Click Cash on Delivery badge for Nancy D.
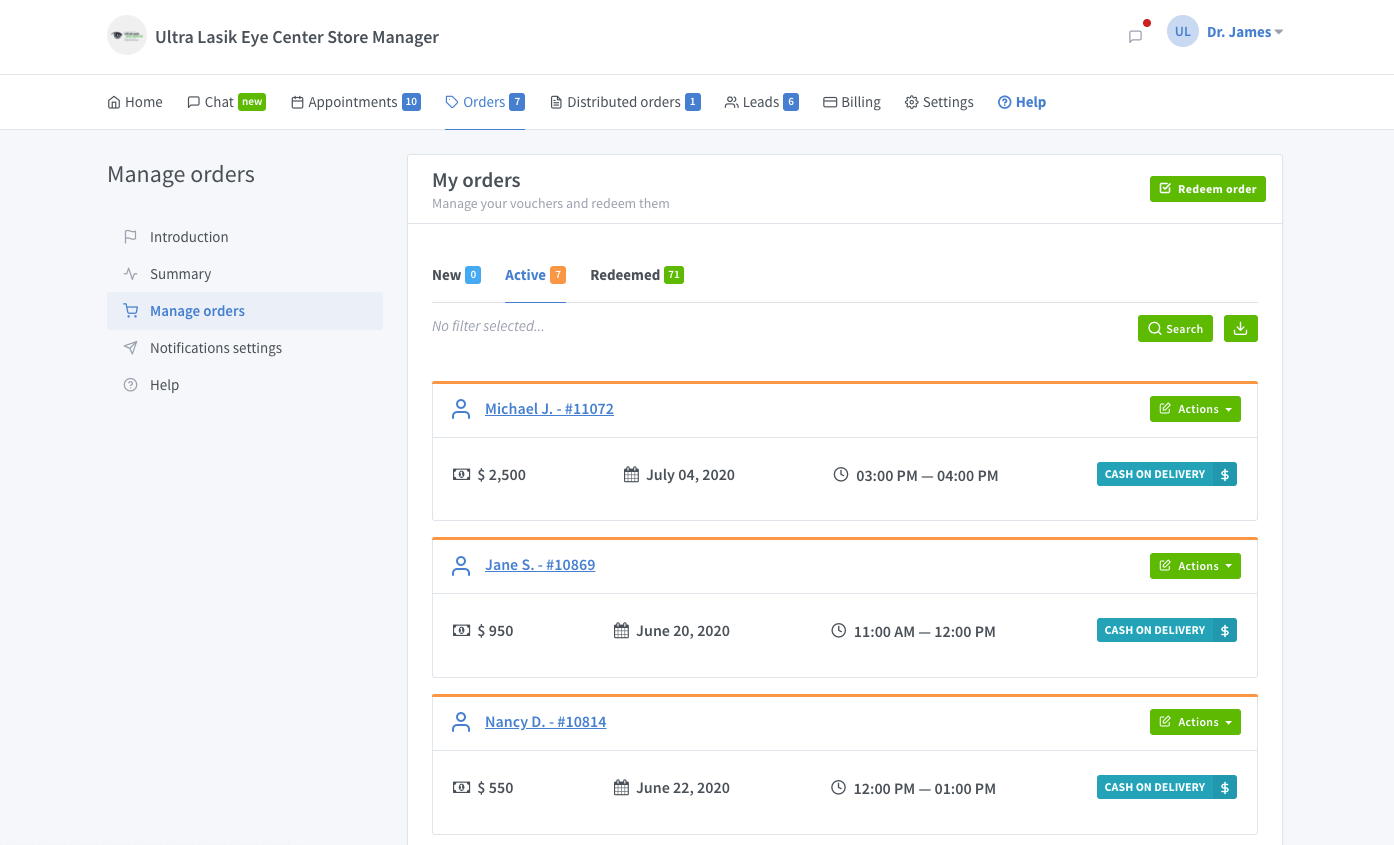Screen dimensions: 1394x845 [x=1167, y=787]
